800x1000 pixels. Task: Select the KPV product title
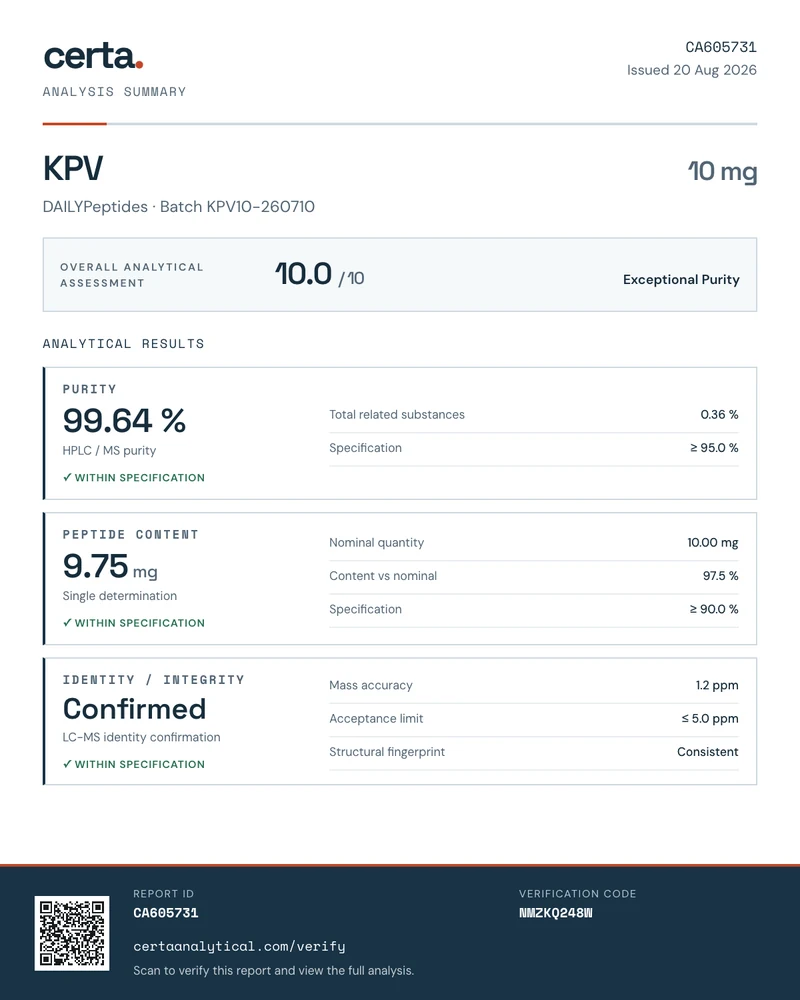click(x=73, y=169)
